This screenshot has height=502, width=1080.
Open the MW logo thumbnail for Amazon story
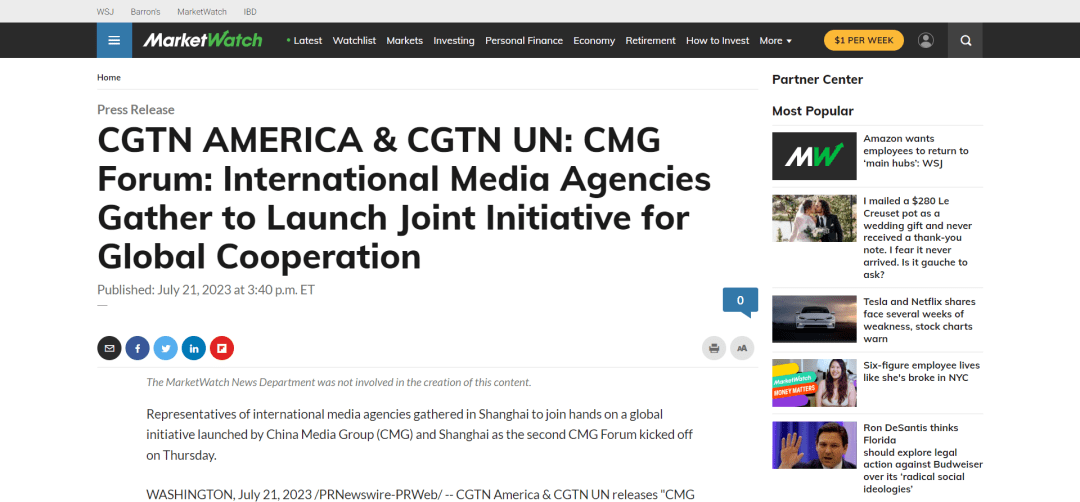pos(814,156)
